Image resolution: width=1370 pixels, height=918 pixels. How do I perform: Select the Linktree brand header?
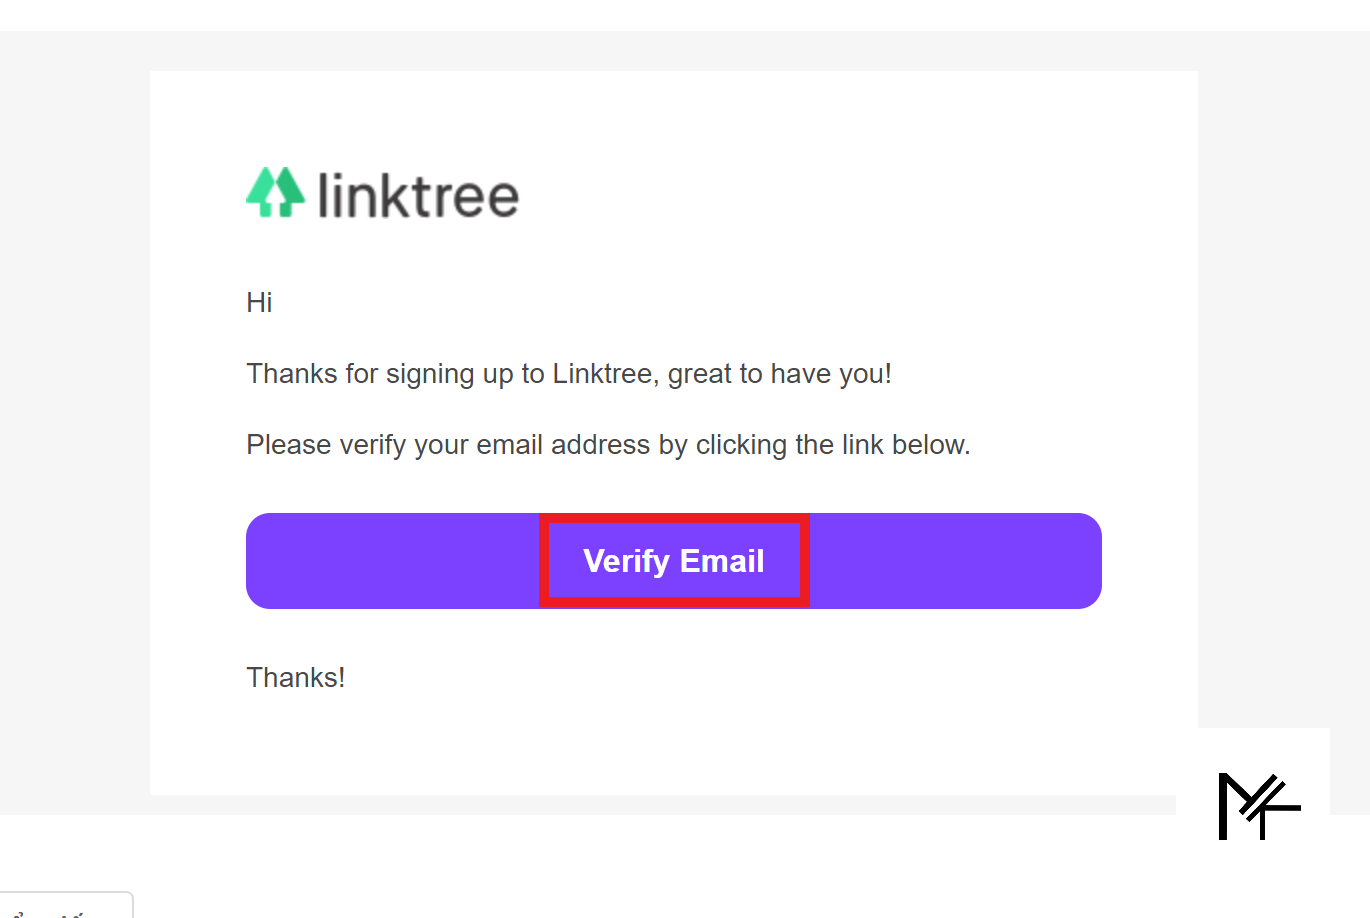click(x=382, y=193)
